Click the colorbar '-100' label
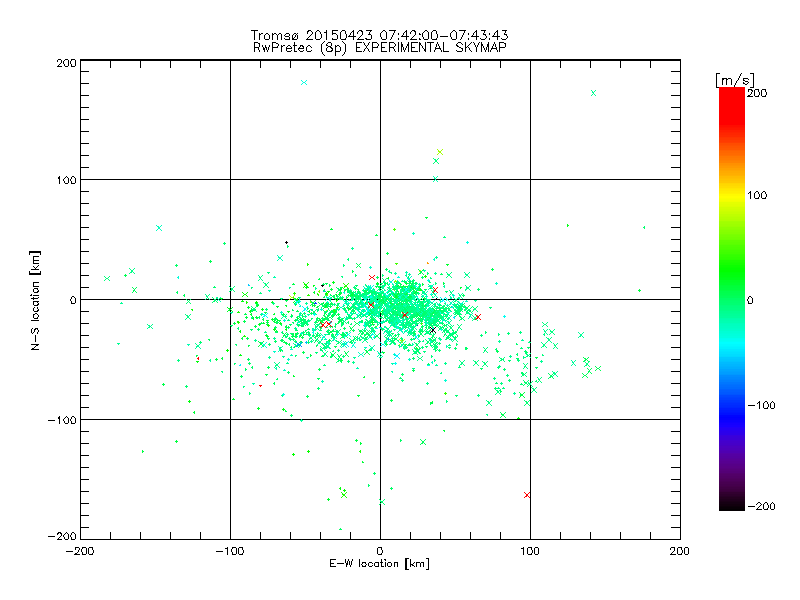This screenshot has height=600, width=800. 762,405
